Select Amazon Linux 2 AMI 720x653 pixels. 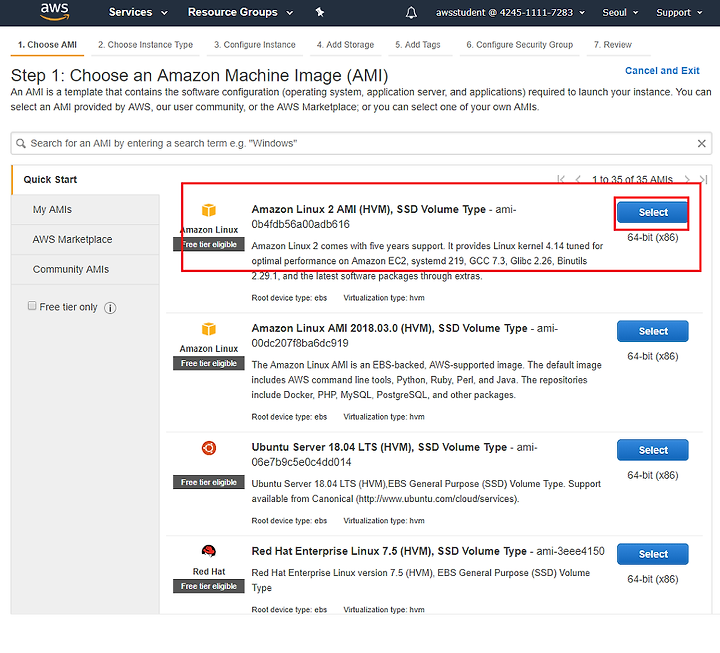(652, 213)
